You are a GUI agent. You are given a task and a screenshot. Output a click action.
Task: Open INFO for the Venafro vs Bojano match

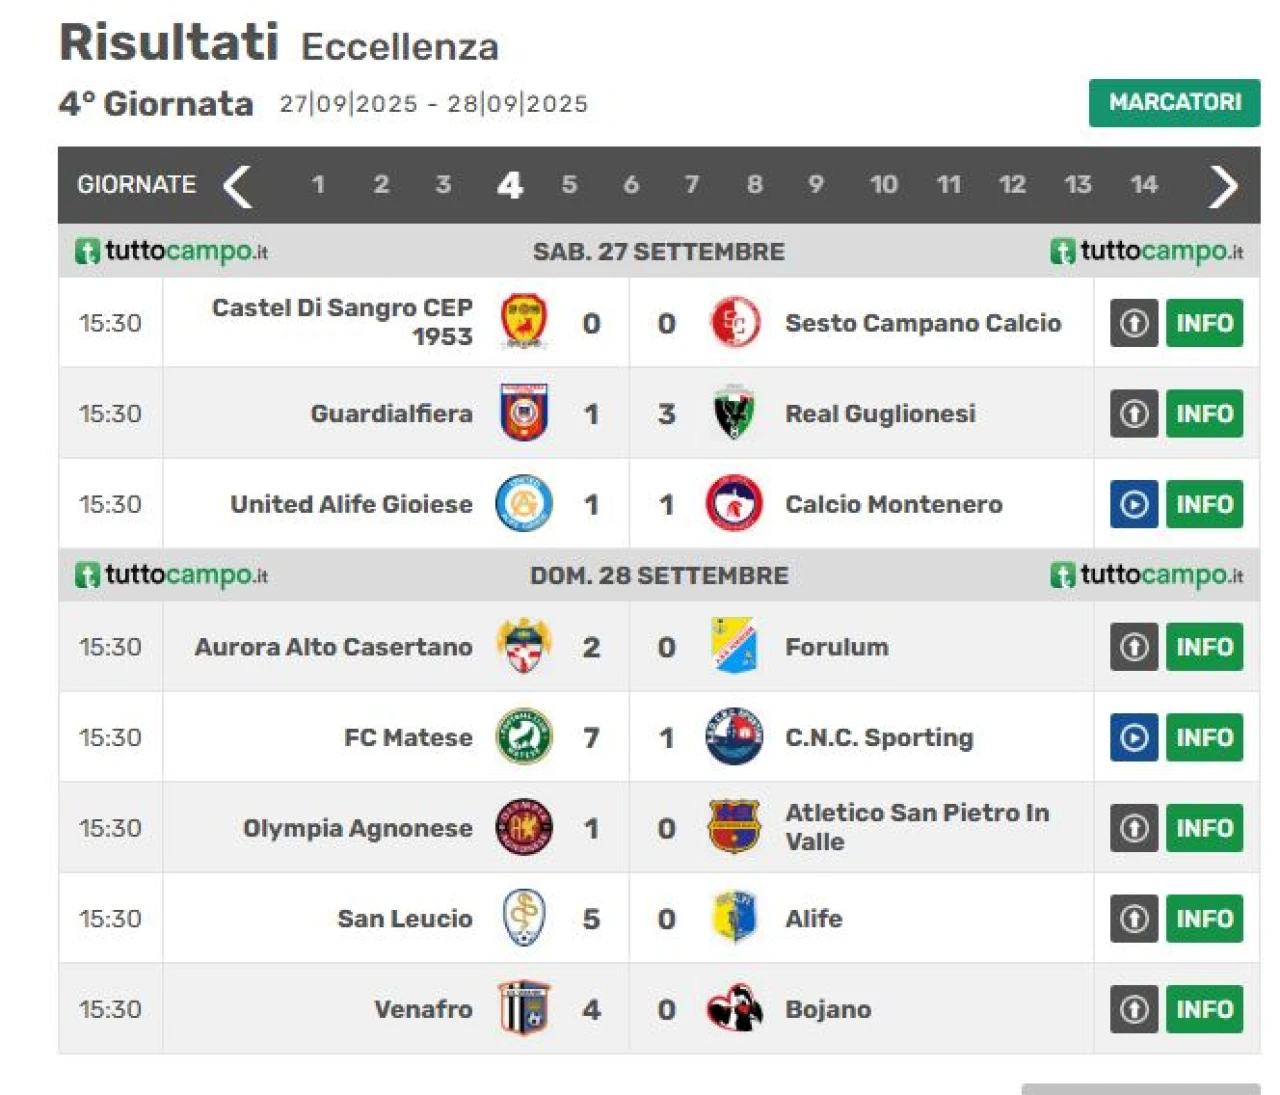coord(1204,1009)
